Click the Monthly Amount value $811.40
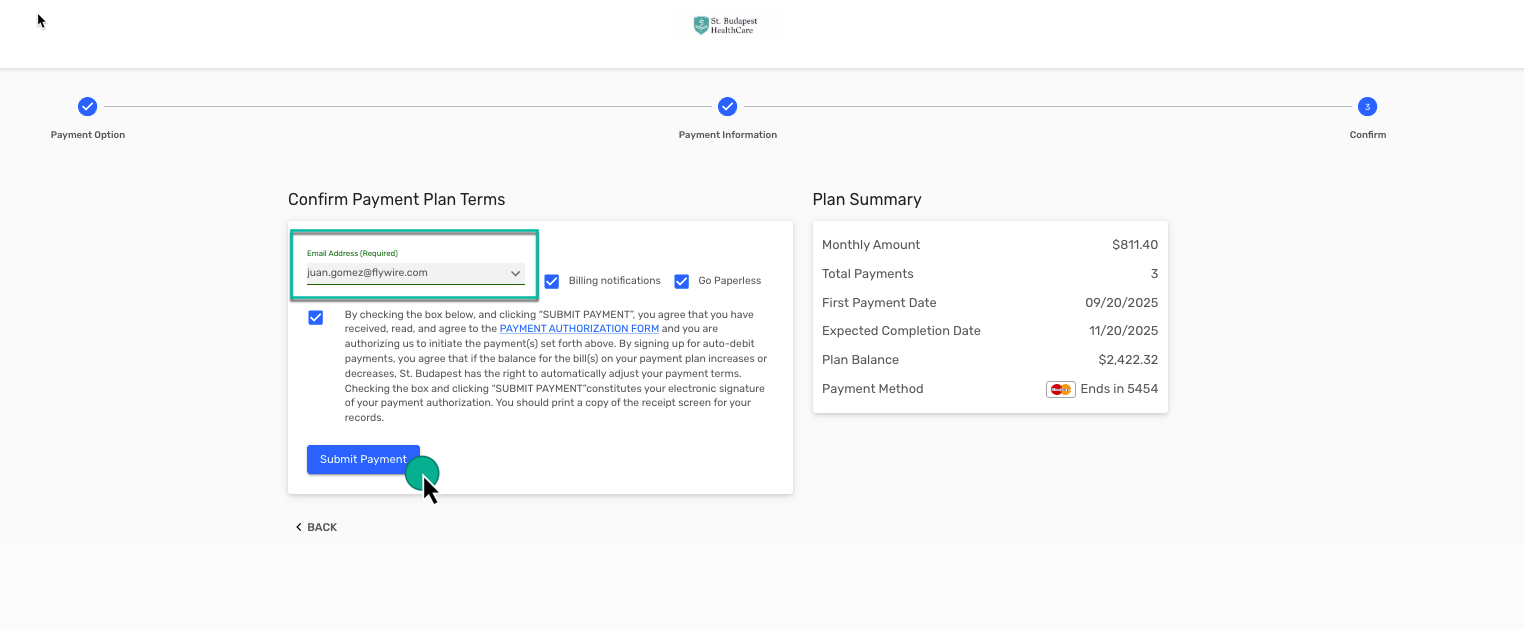This screenshot has width=1524, height=629. point(1134,245)
